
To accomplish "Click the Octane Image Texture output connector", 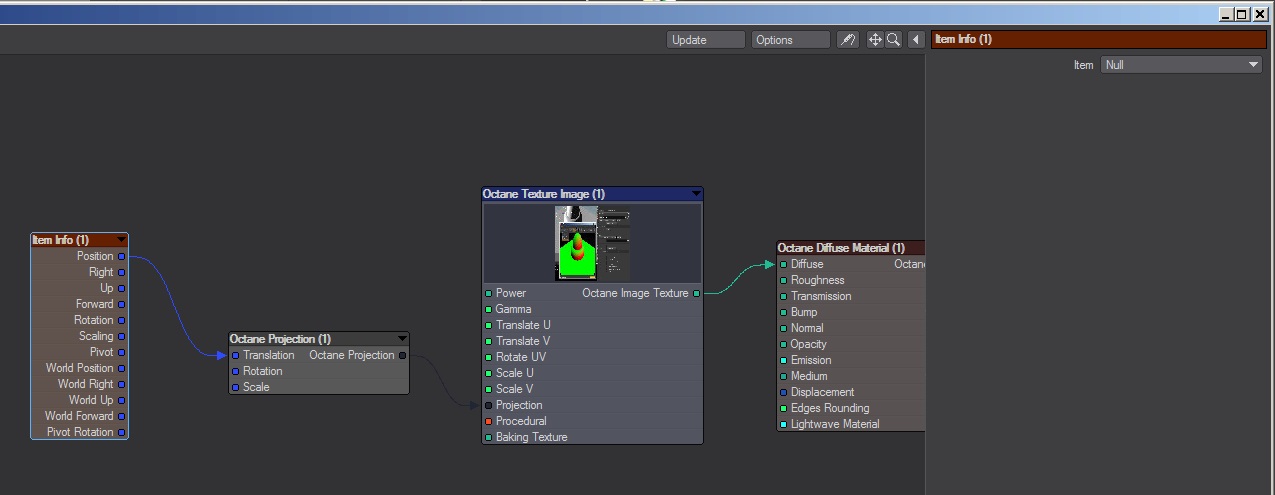I will coord(696,293).
